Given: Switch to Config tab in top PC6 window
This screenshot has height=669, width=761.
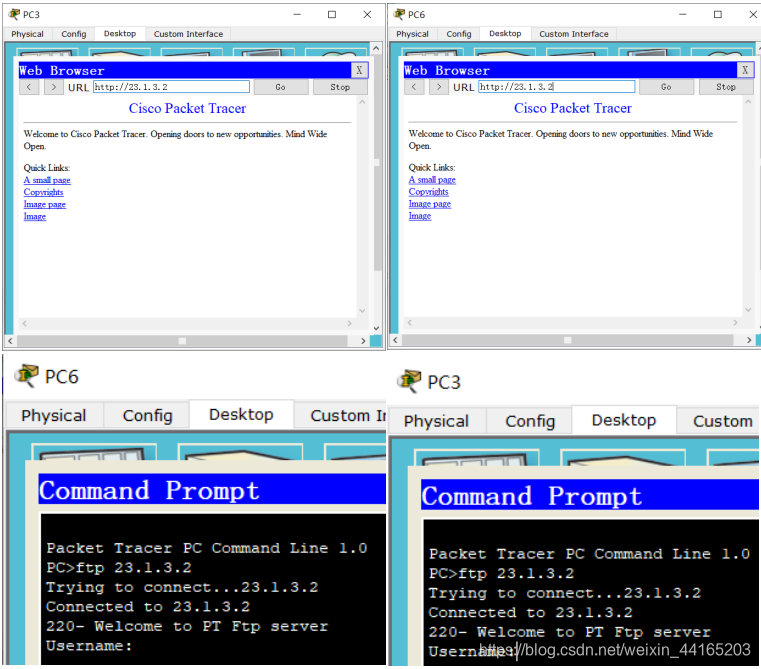Looking at the screenshot, I should coord(459,34).
